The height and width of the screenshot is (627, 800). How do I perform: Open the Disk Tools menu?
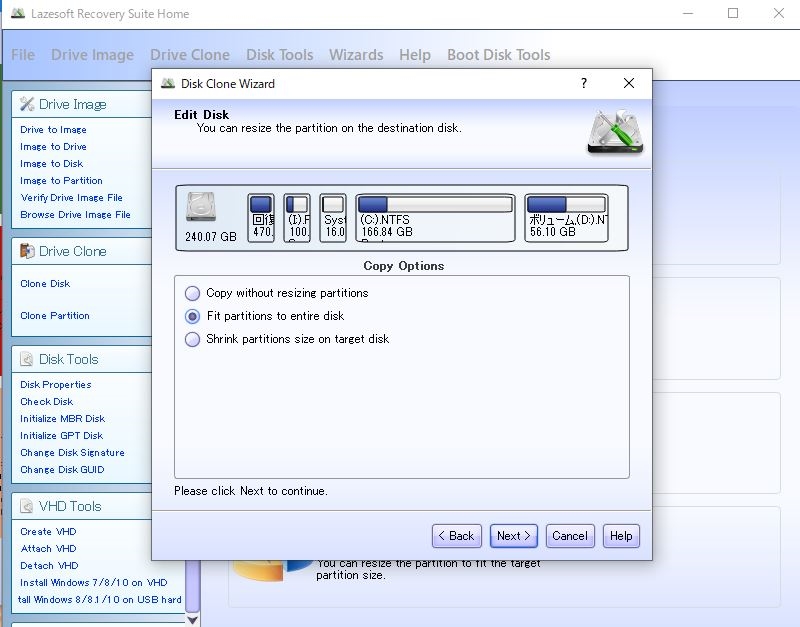(280, 55)
